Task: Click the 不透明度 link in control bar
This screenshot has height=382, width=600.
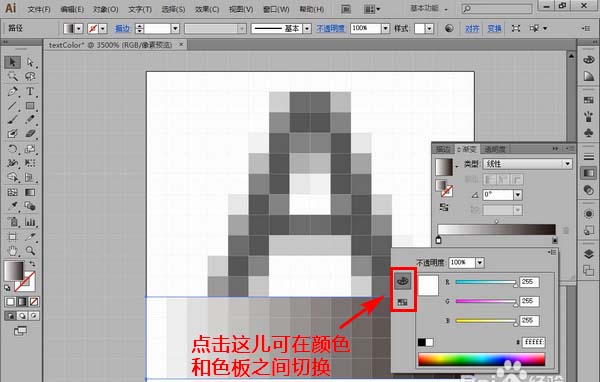Action: (x=331, y=28)
